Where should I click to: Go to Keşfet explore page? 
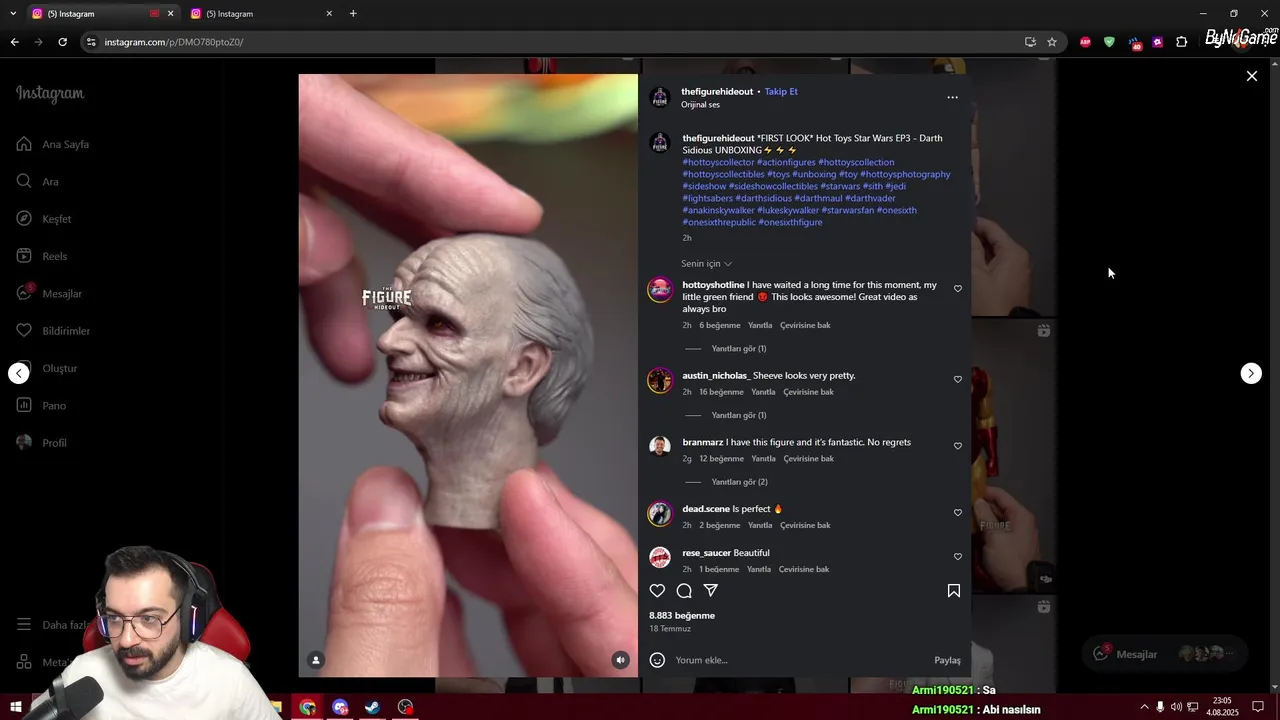(44, 219)
